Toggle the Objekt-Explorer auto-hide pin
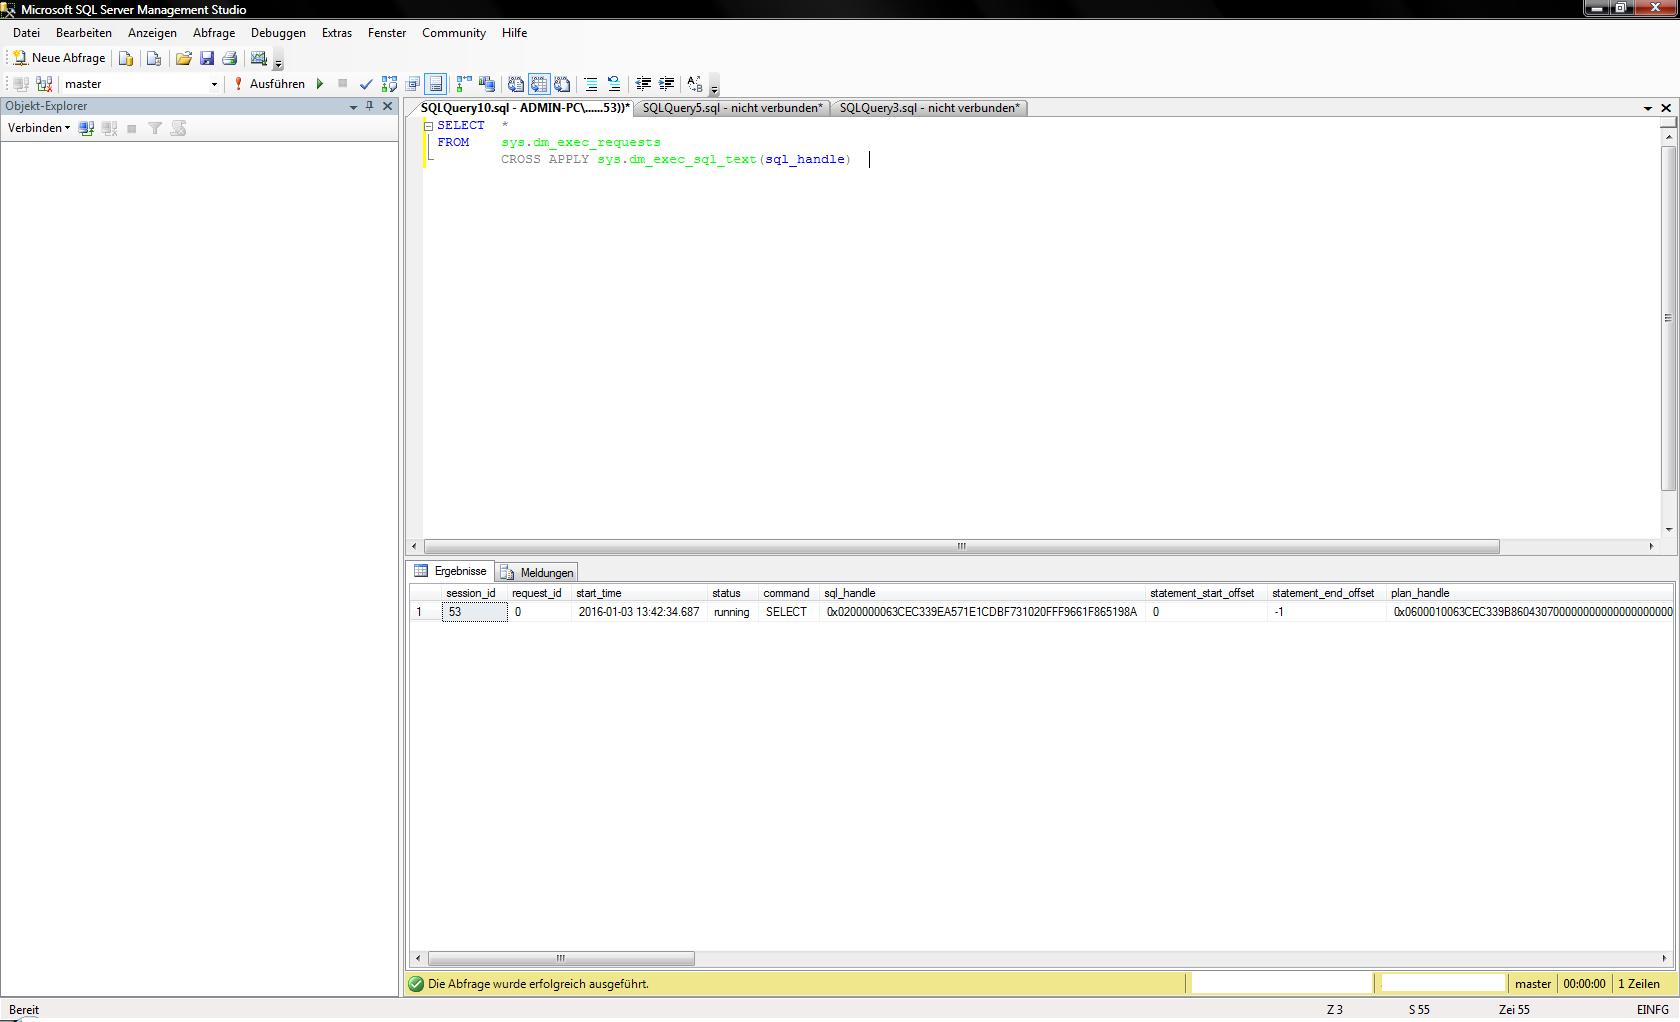This screenshot has height=1022, width=1680. (x=370, y=106)
